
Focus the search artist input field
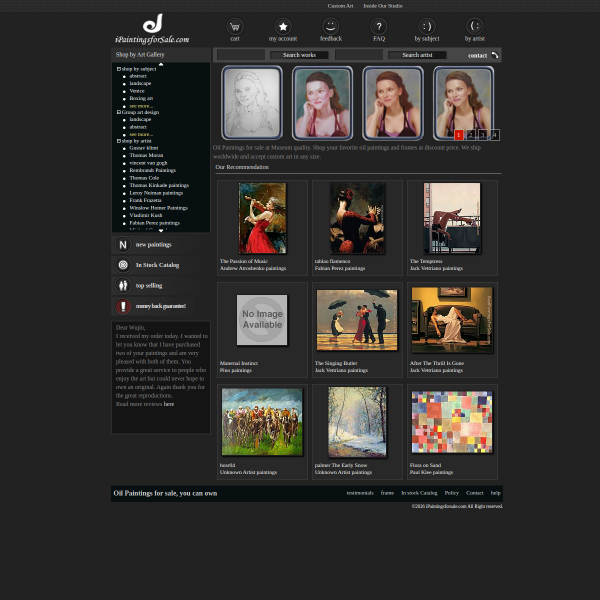click(359, 55)
